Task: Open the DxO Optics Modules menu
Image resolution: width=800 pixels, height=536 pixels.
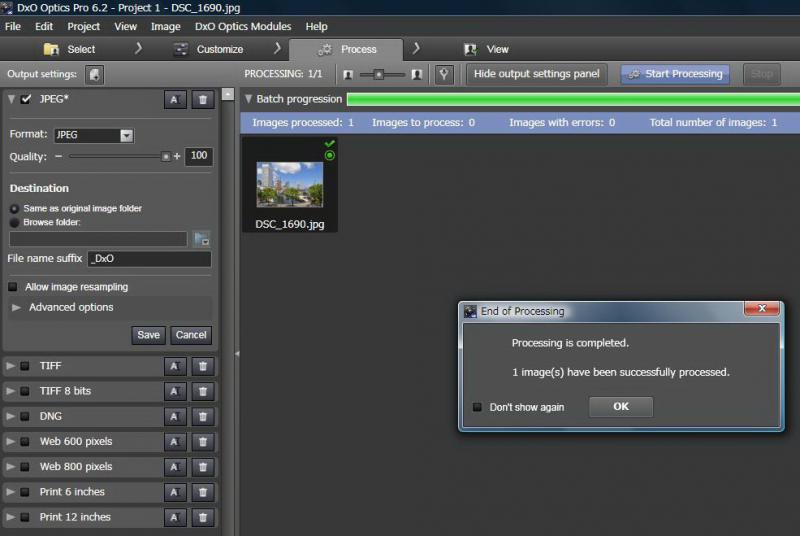Action: pos(243,27)
